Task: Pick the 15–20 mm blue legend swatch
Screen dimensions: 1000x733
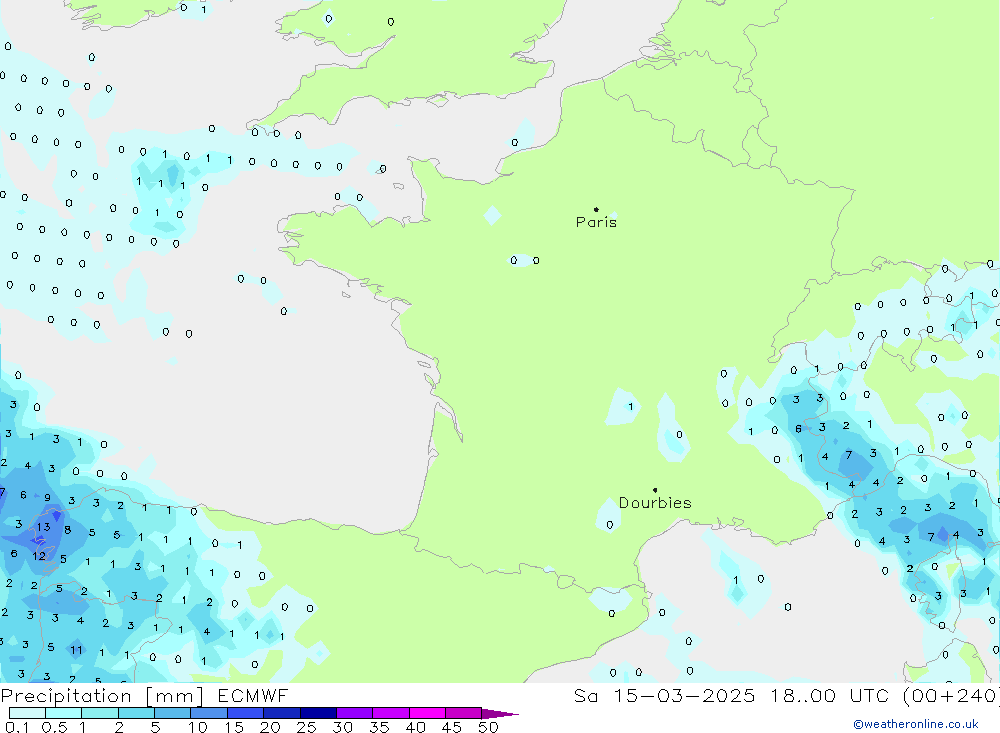Action: [246, 713]
